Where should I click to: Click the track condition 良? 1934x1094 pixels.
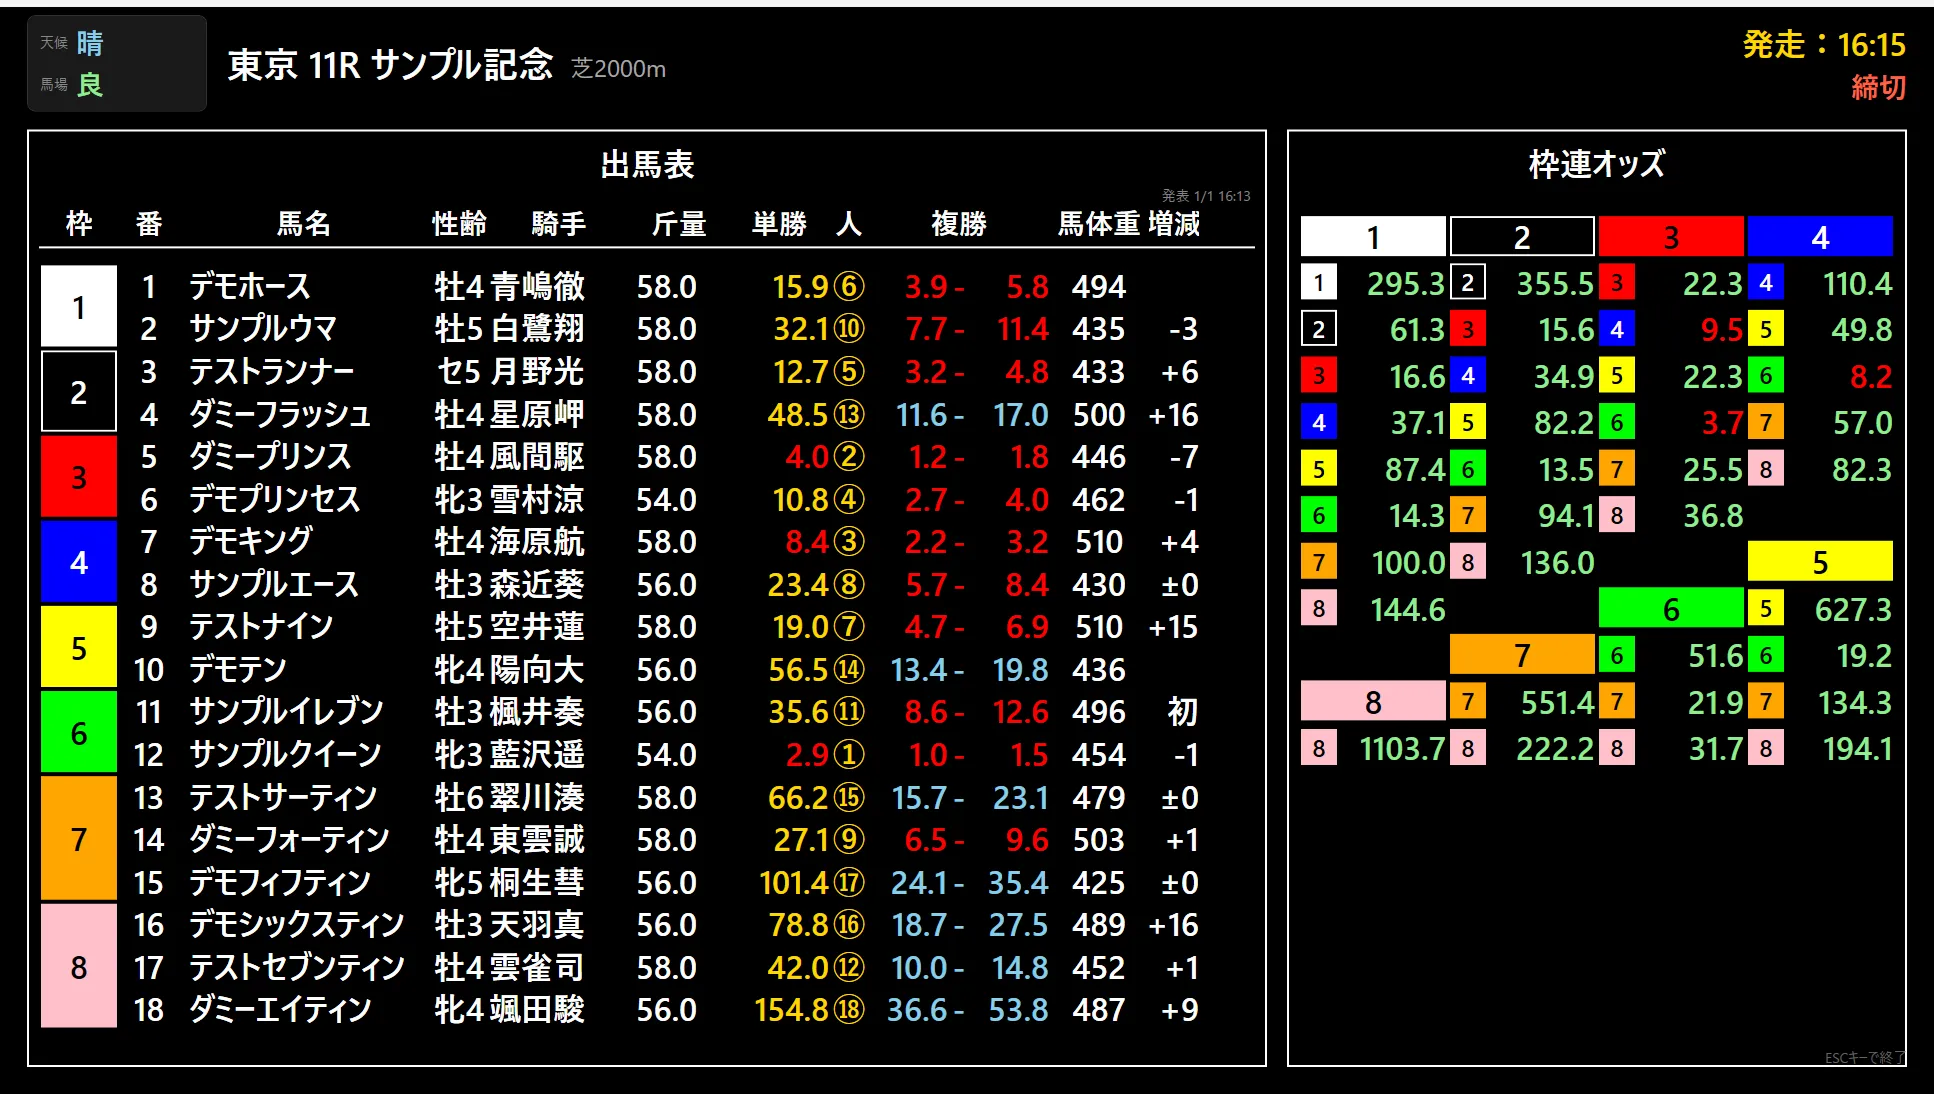pyautogui.click(x=90, y=85)
